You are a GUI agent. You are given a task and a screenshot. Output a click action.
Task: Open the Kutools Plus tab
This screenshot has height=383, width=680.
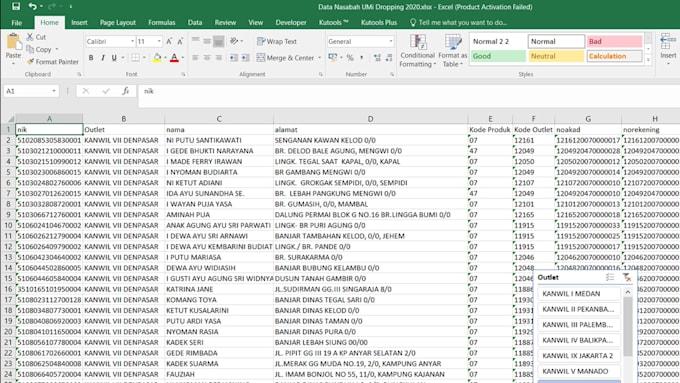pos(379,23)
